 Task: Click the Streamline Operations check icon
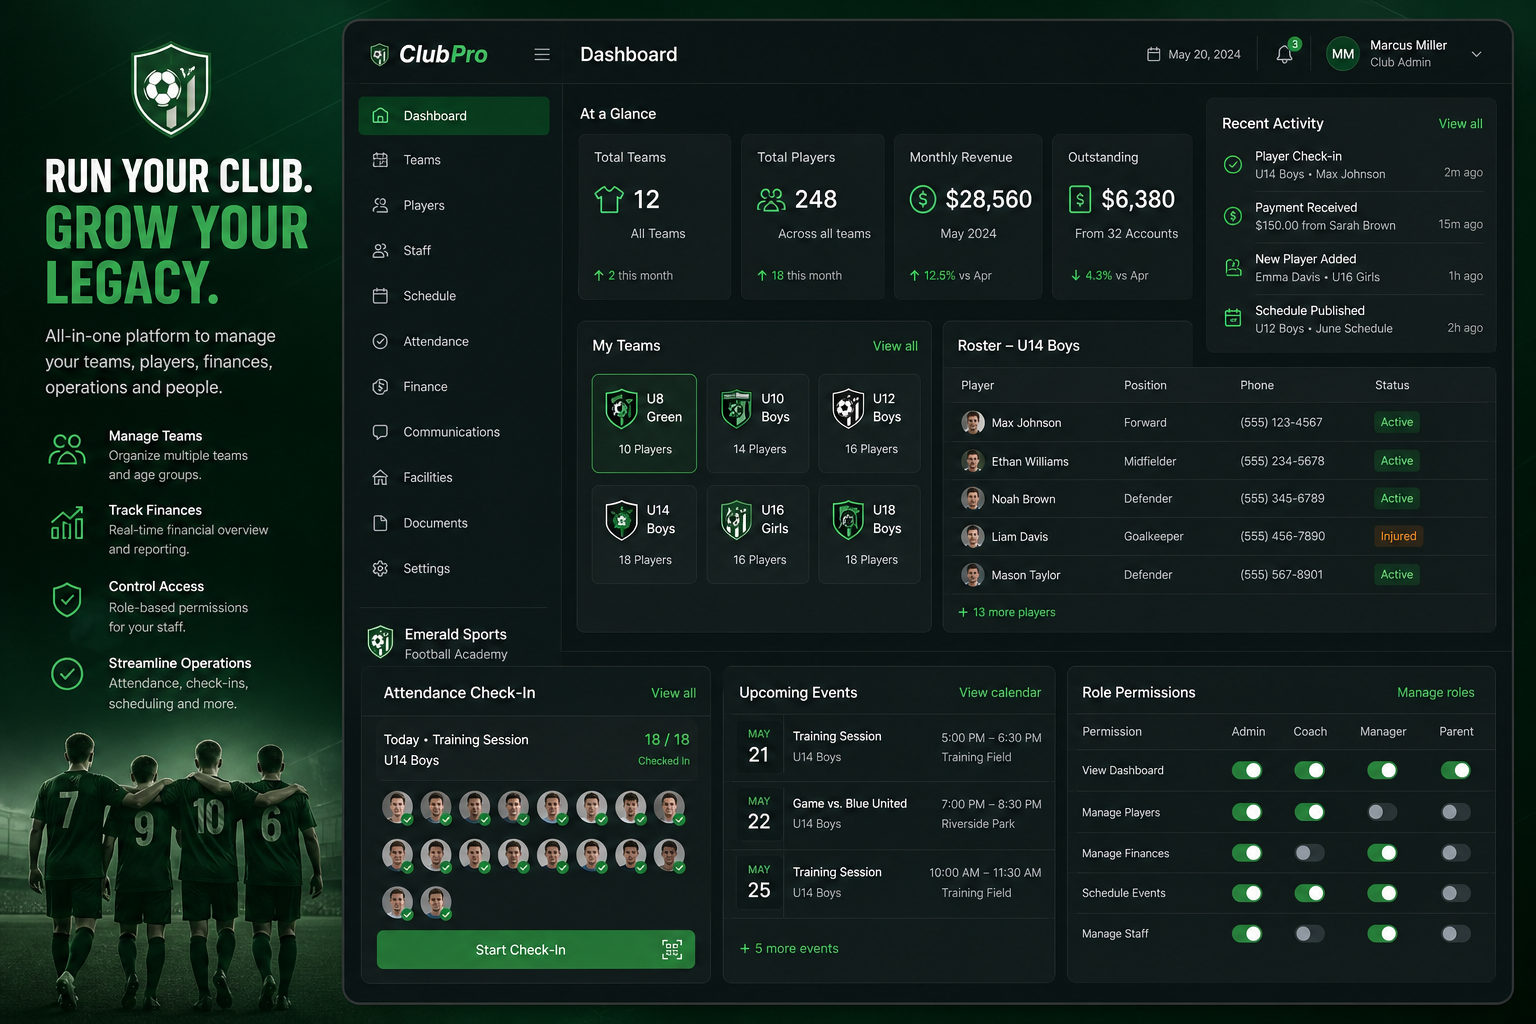[67, 674]
